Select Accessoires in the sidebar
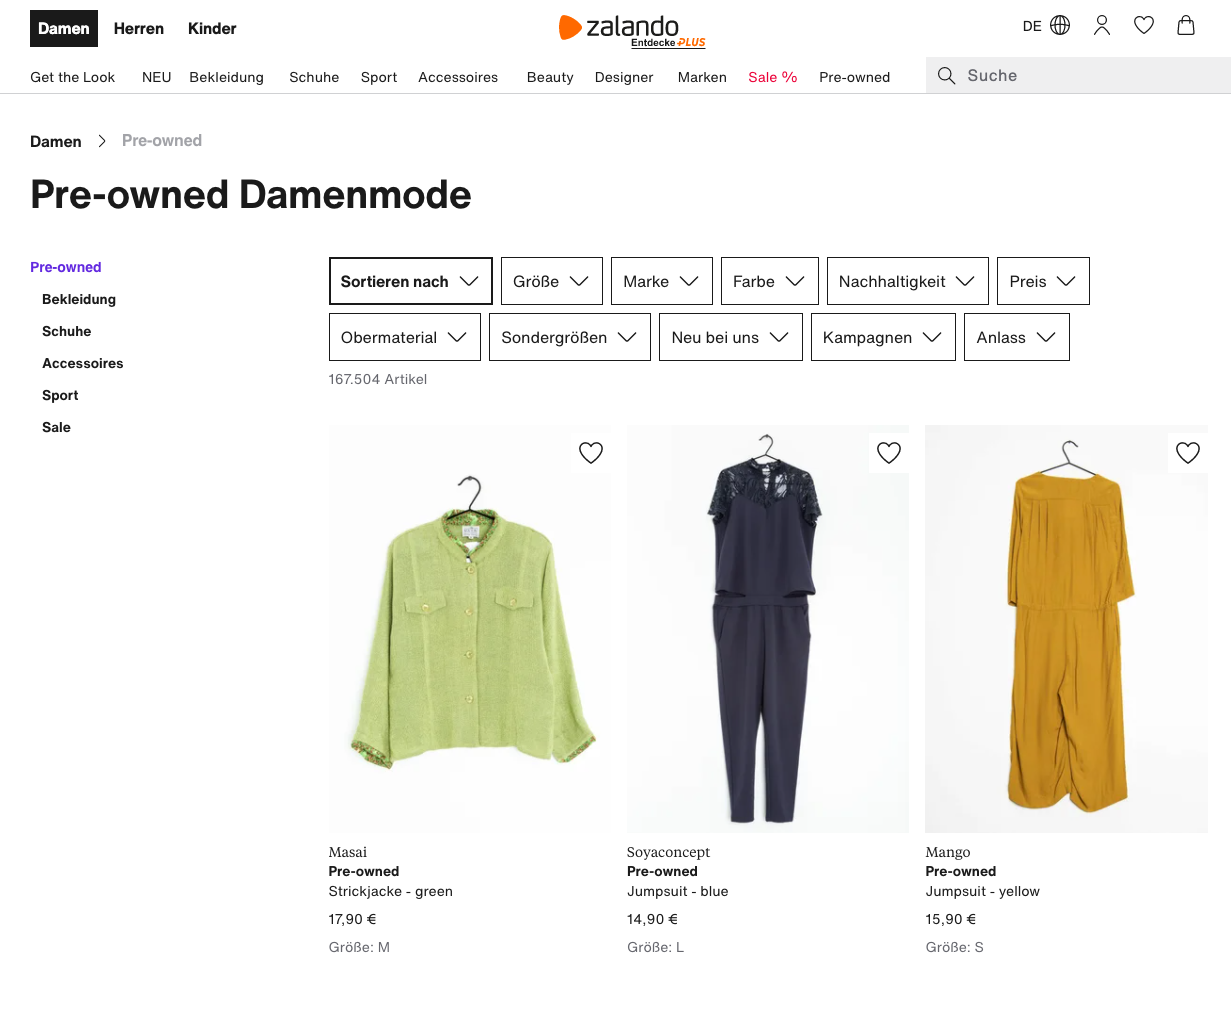The width and height of the screenshot is (1231, 1013). pos(83,363)
